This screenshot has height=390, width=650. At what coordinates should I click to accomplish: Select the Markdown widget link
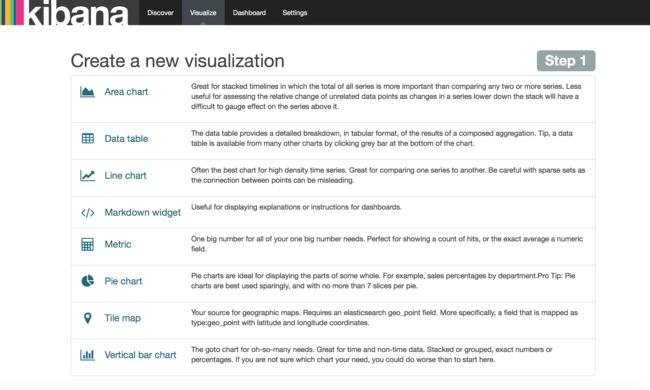tap(143, 212)
